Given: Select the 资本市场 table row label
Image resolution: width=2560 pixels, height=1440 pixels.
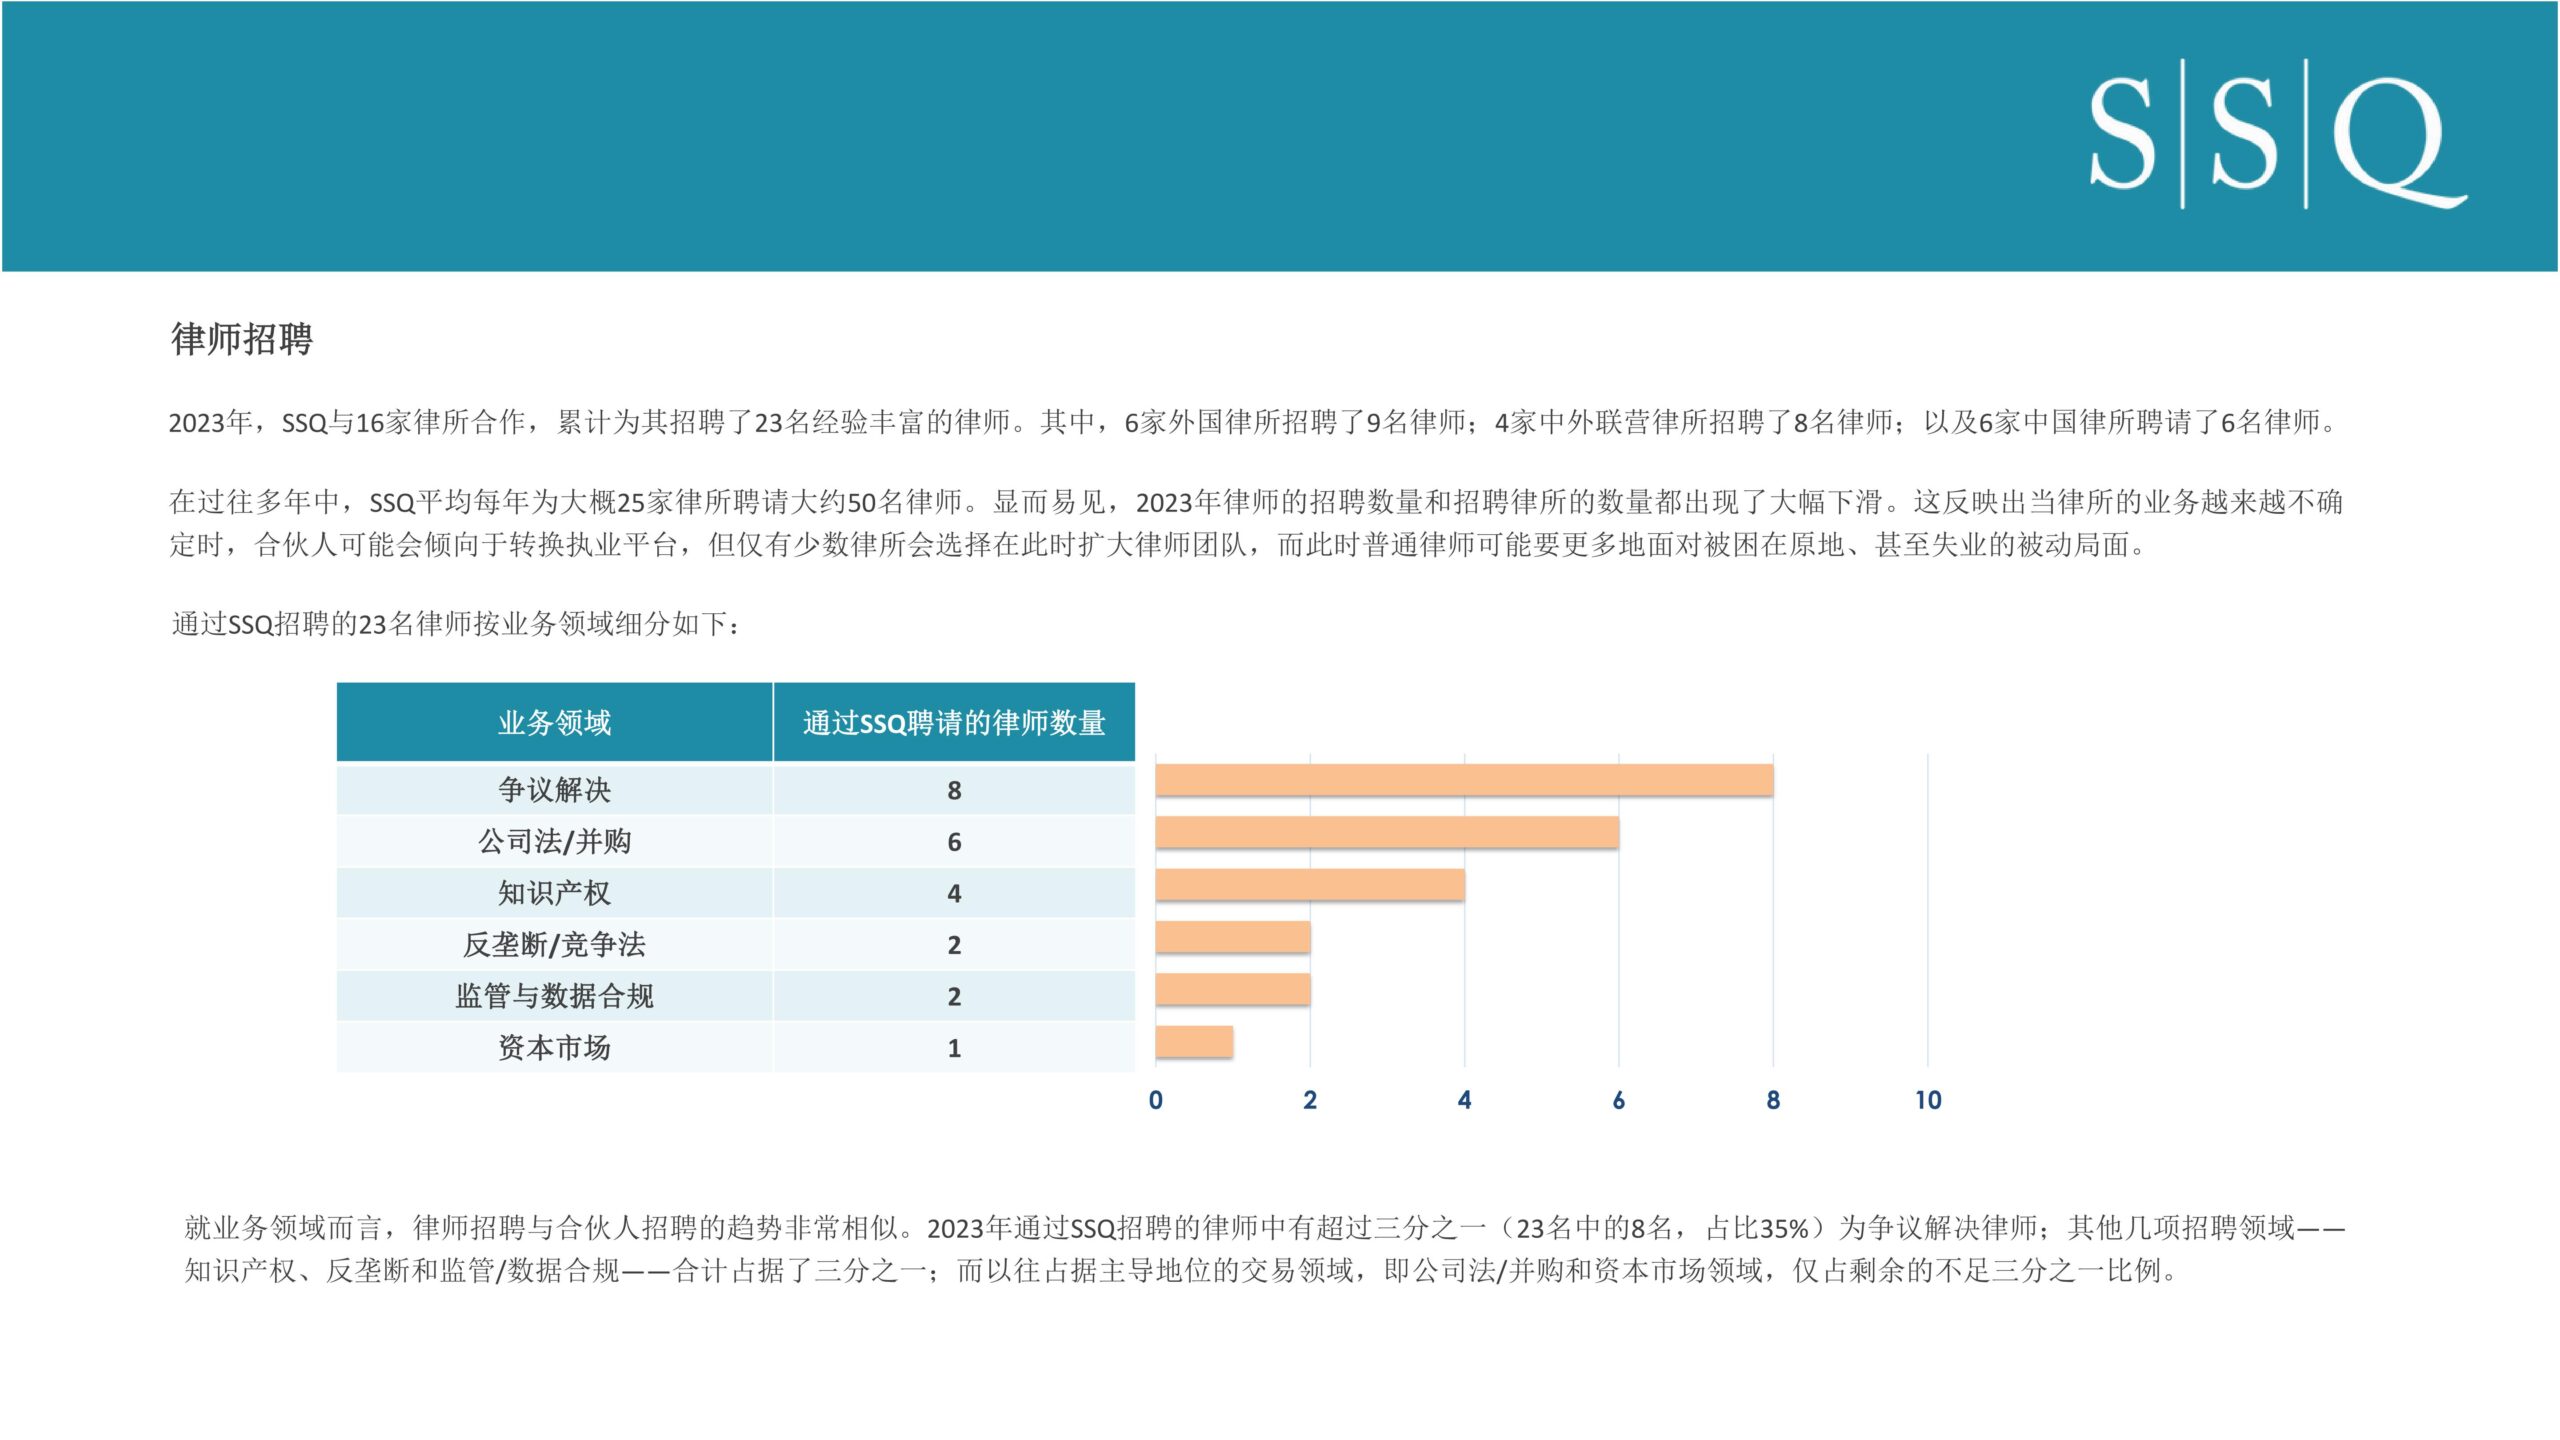Looking at the screenshot, I should click(554, 1048).
